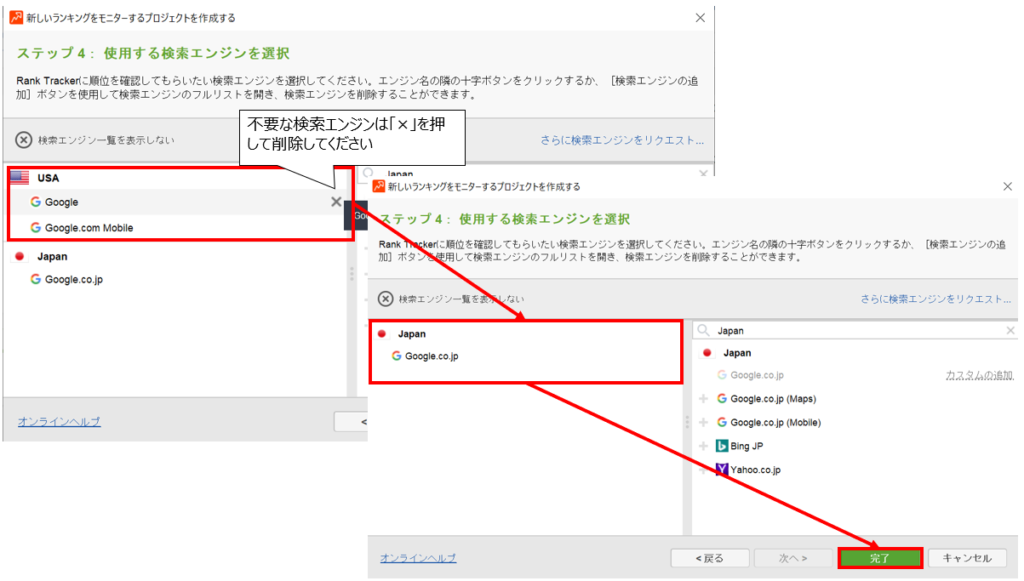Click the disabled next (次へ) button
The image size is (1024, 581).
(x=793, y=558)
